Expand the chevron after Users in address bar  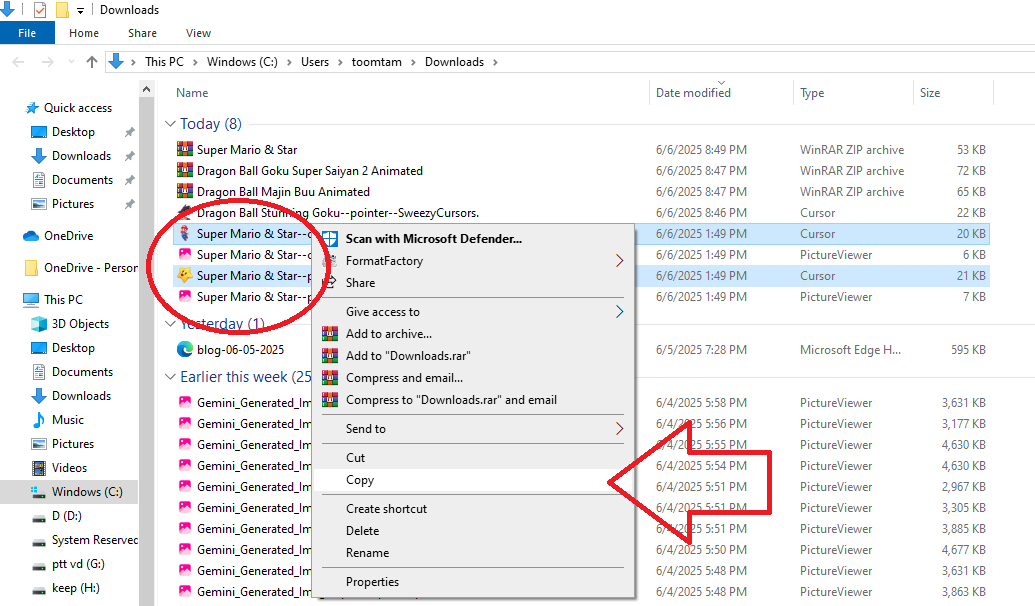[x=340, y=62]
